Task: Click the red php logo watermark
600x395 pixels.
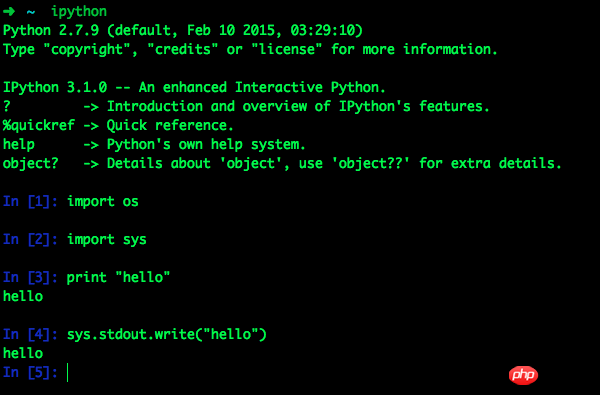Action: pos(523,375)
